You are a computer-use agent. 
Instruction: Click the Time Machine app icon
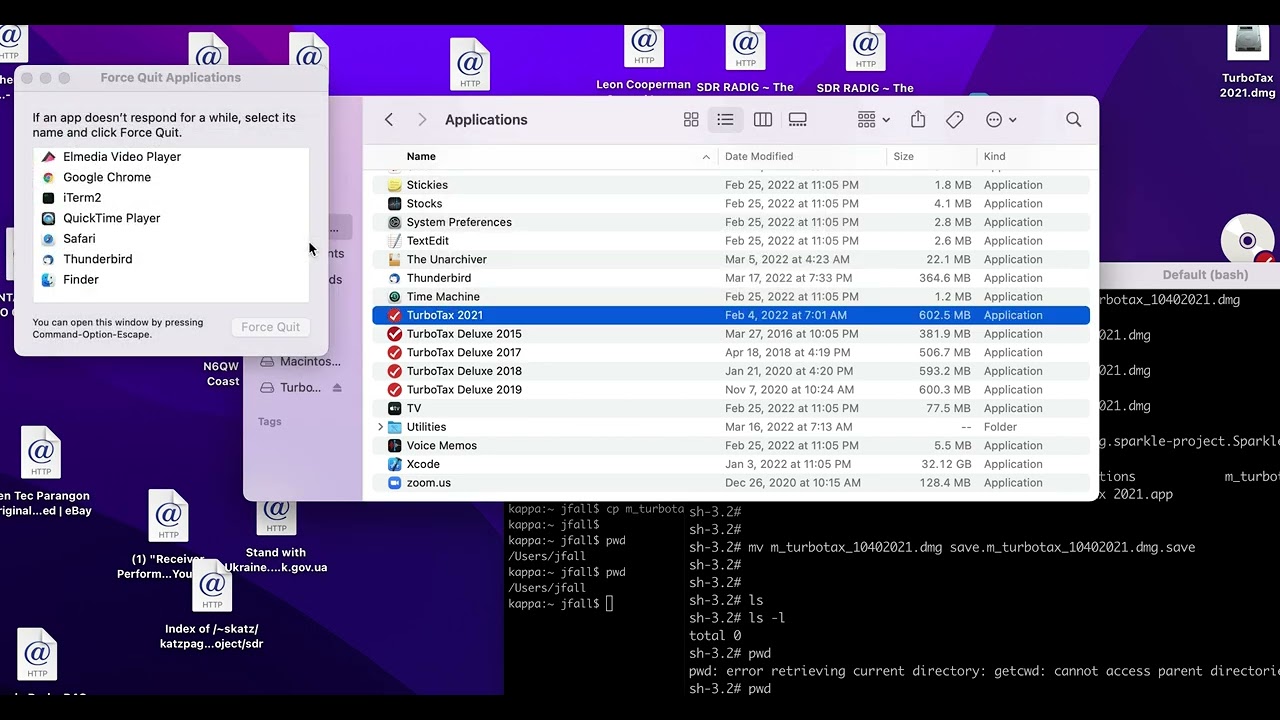(395, 297)
